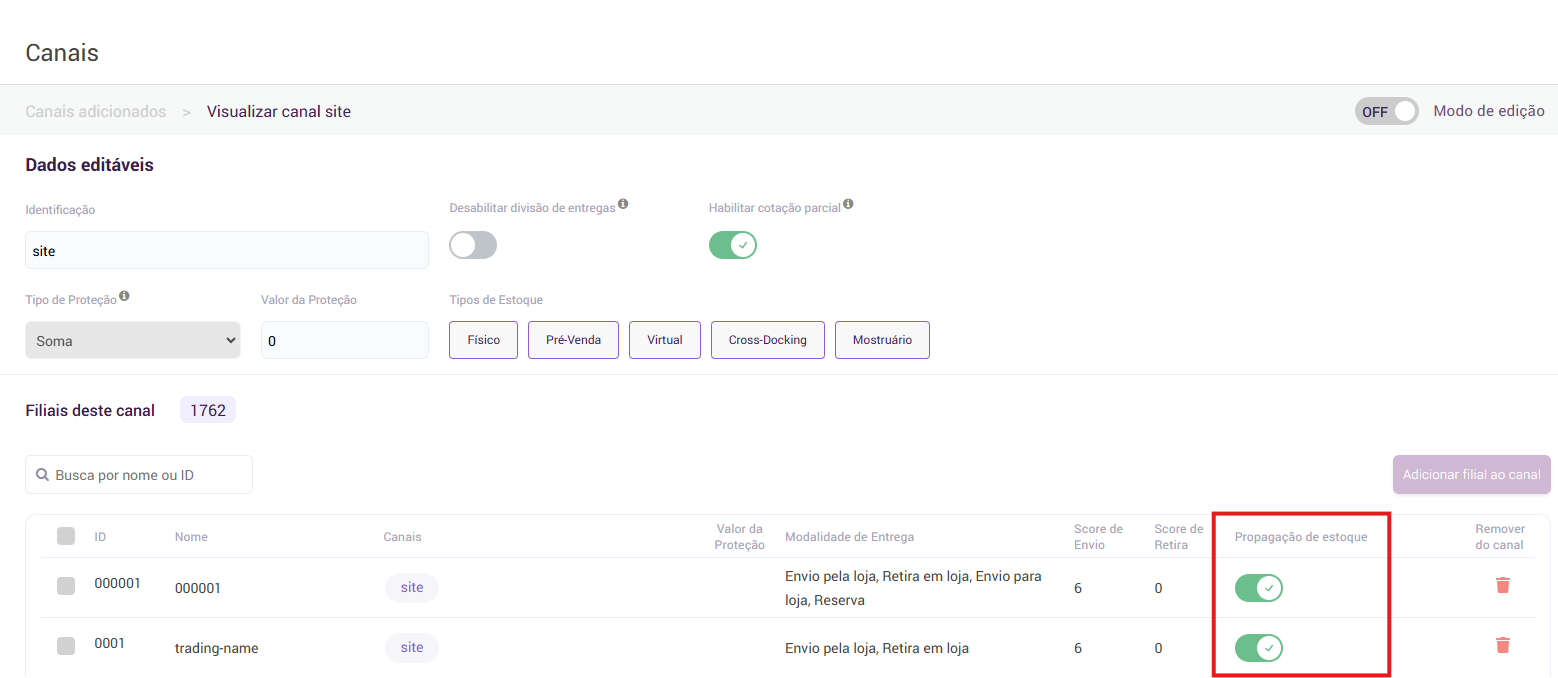
Task: Go back to Canais adicionados breadcrumb
Action: pyautogui.click(x=96, y=111)
